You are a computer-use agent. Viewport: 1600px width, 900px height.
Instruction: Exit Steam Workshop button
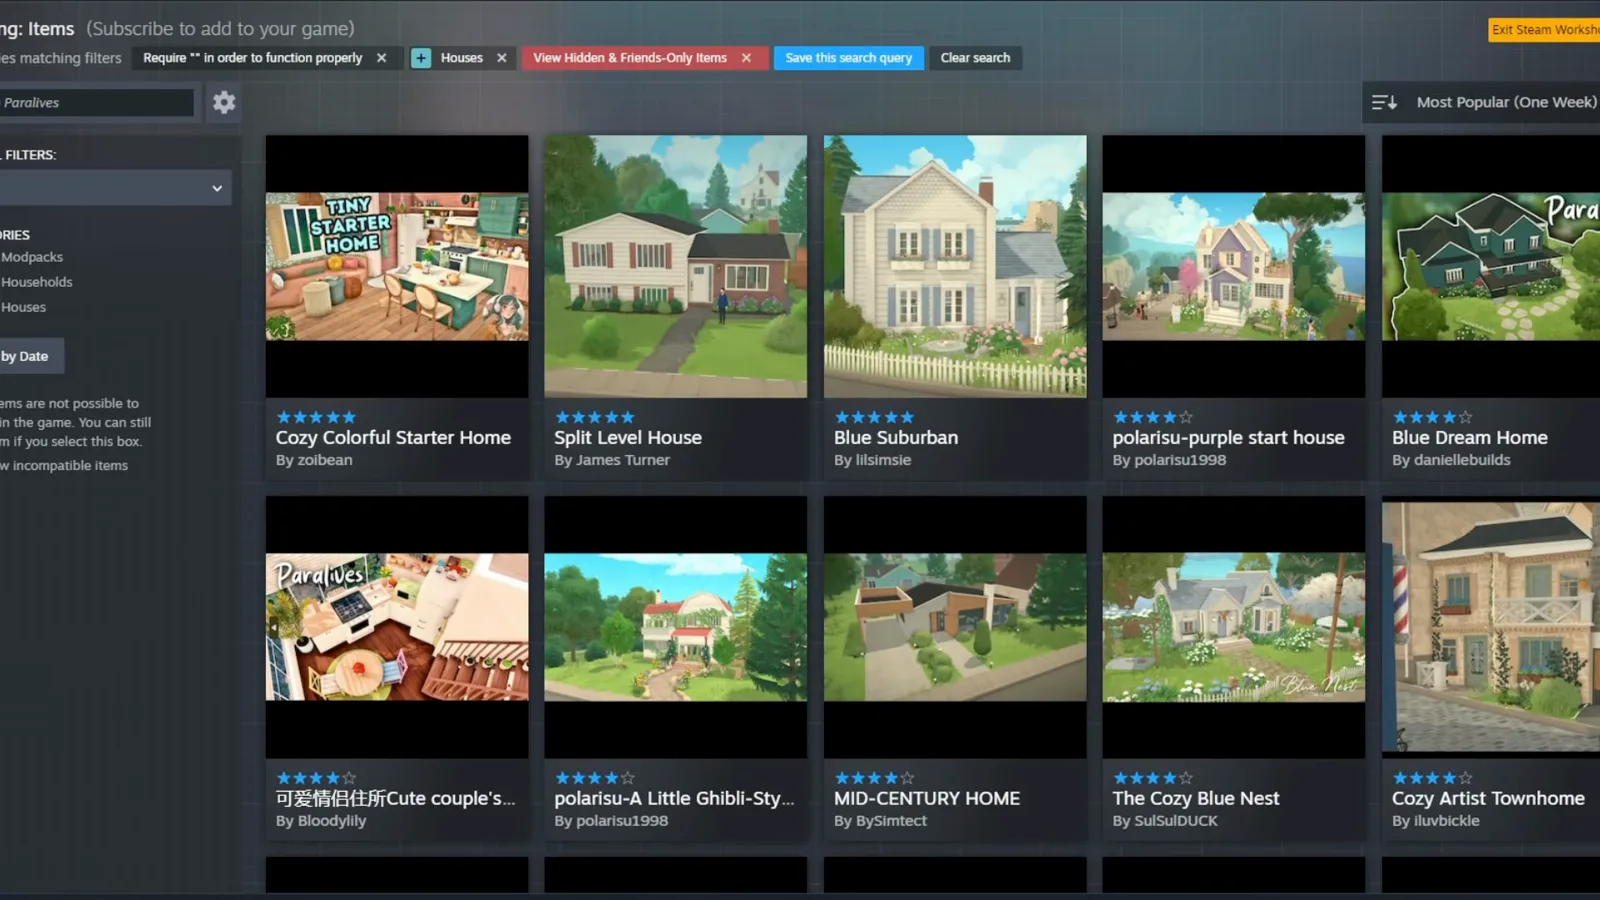tap(1544, 30)
